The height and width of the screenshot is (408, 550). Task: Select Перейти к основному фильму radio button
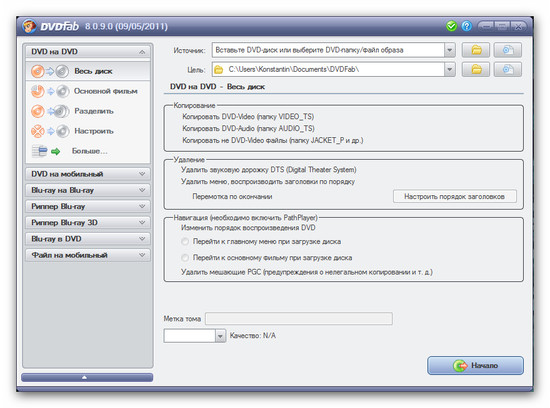[185, 258]
